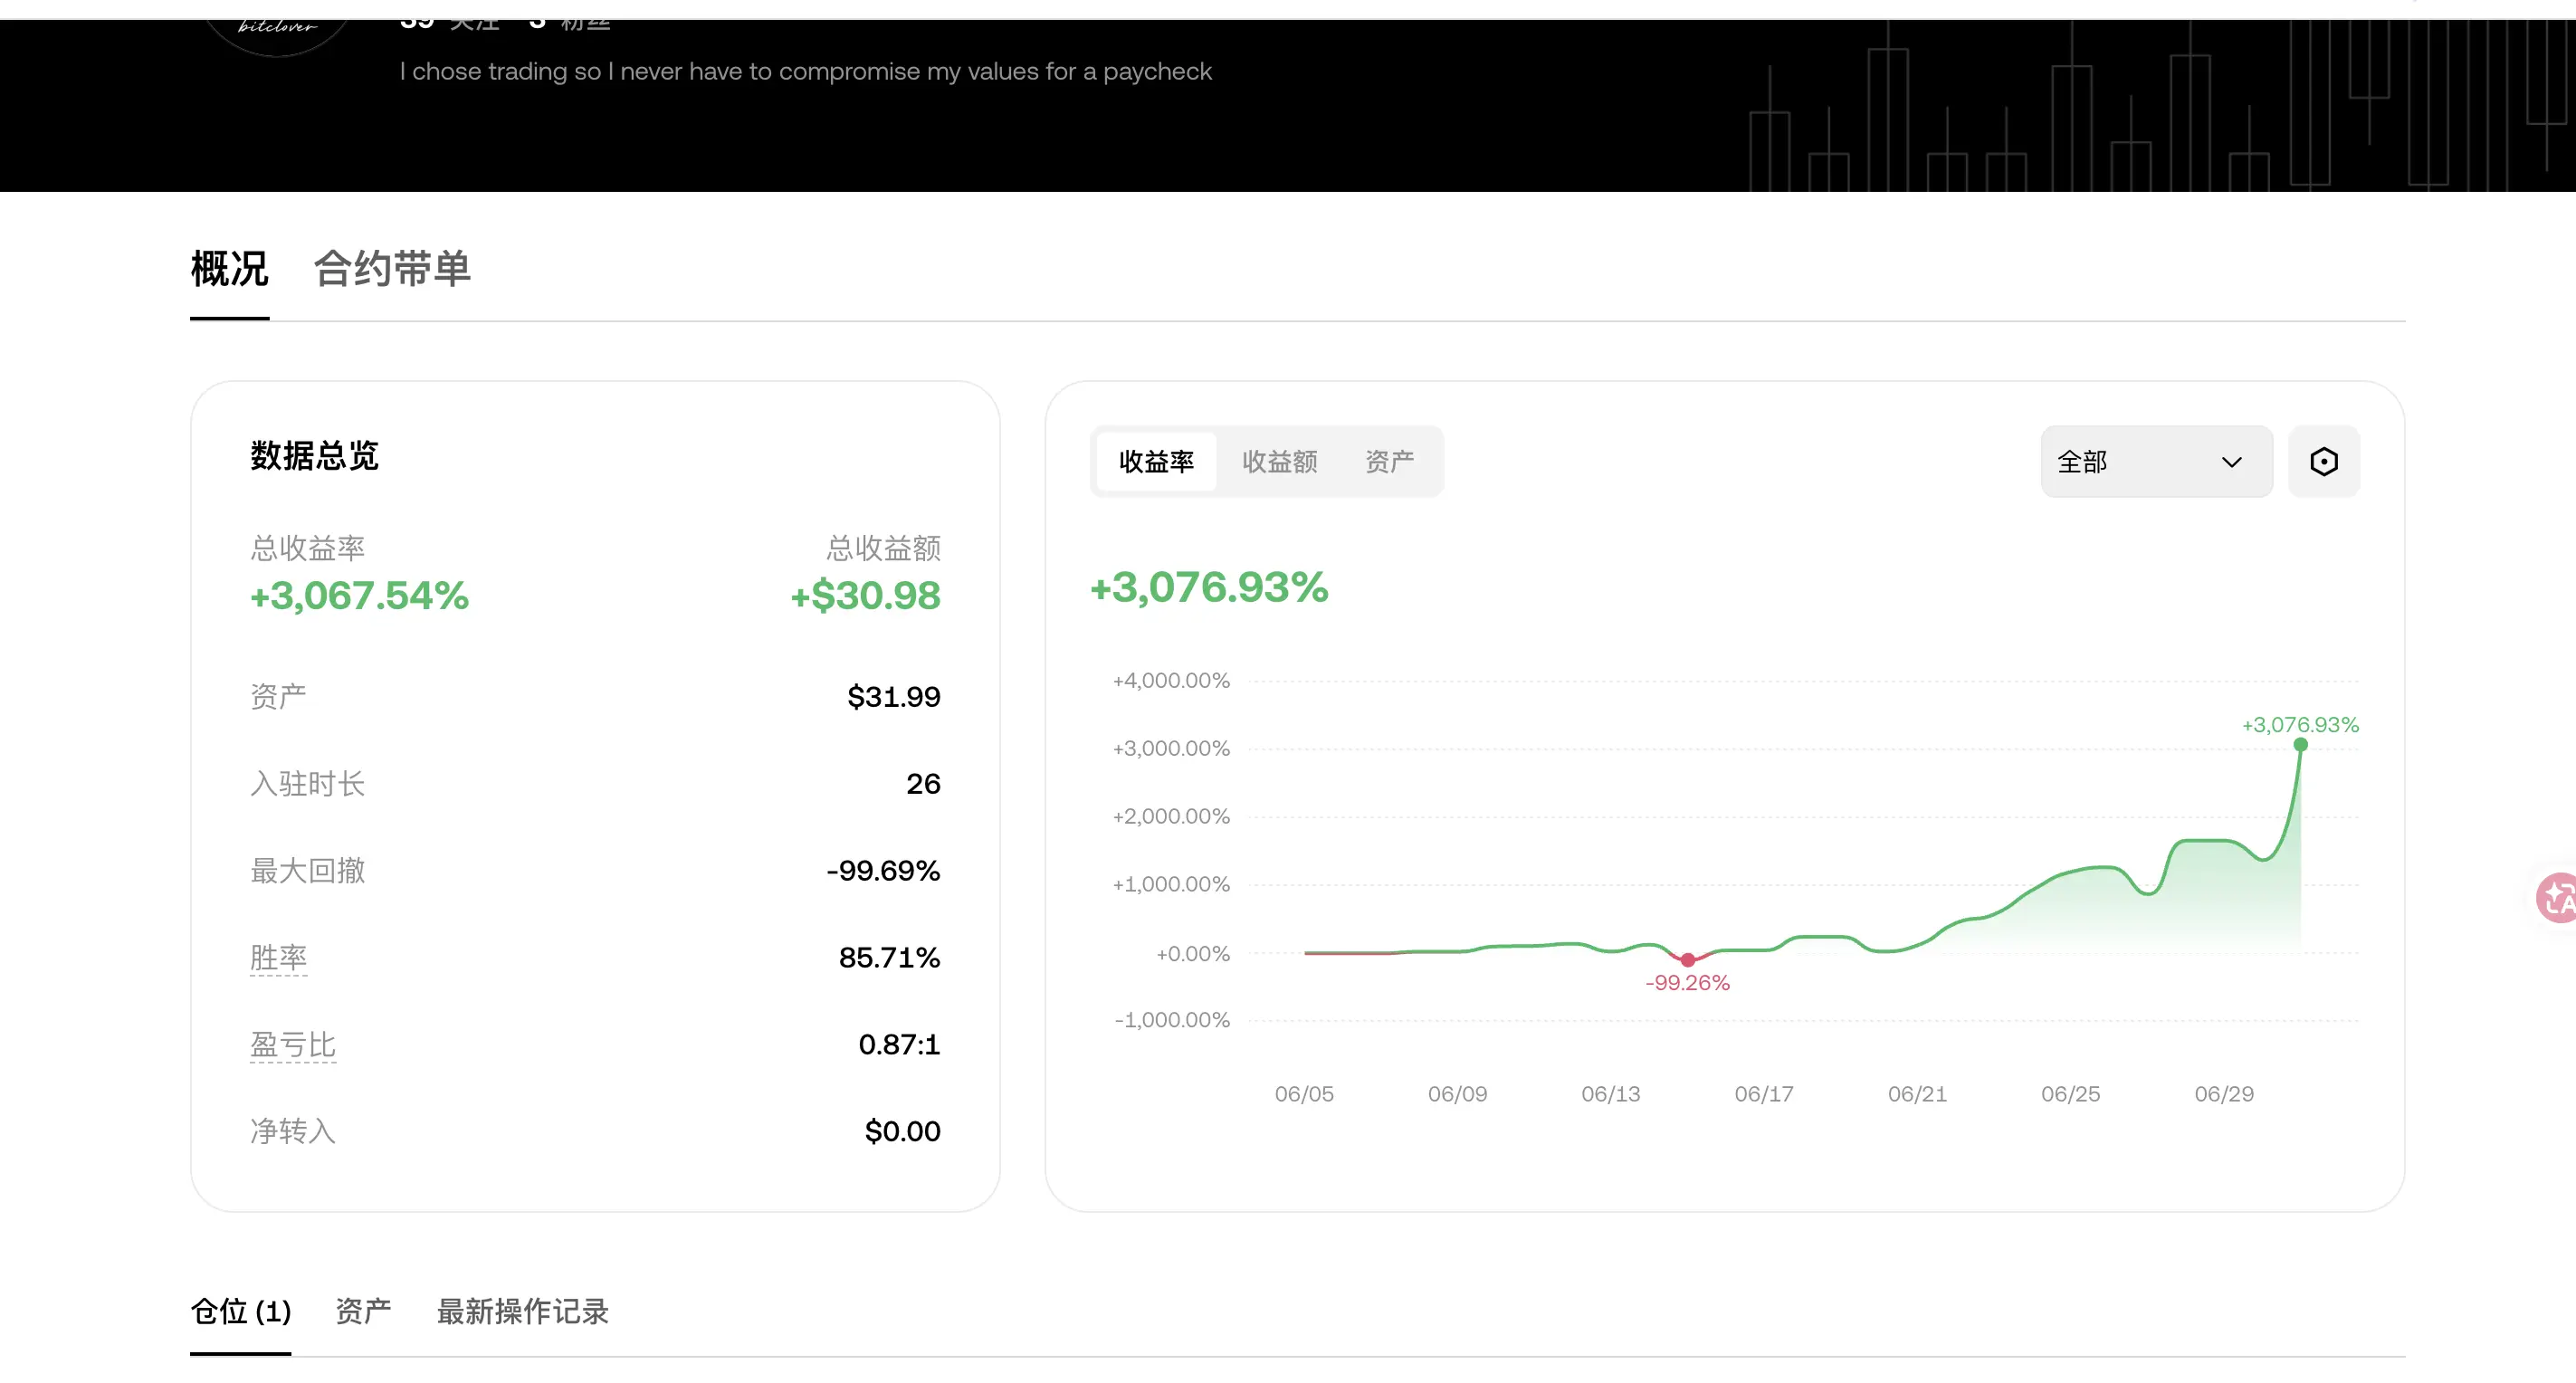Image resolution: width=2576 pixels, height=1383 pixels.
Task: Click the 总收益率 +3,067.54% value
Action: [x=359, y=595]
